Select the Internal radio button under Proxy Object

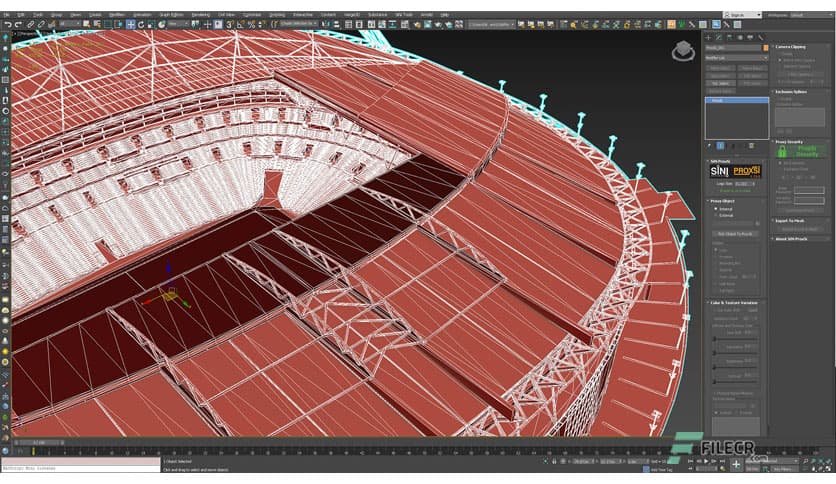pyautogui.click(x=716, y=209)
